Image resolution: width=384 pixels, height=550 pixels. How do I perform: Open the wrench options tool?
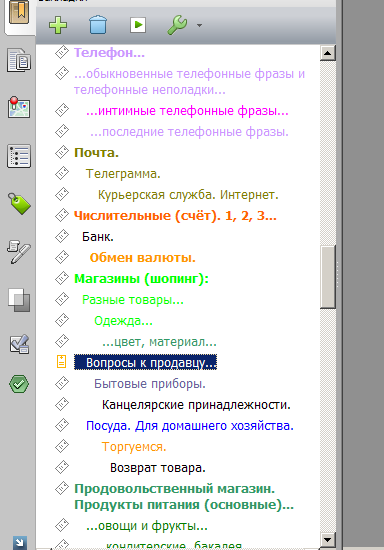(x=177, y=25)
